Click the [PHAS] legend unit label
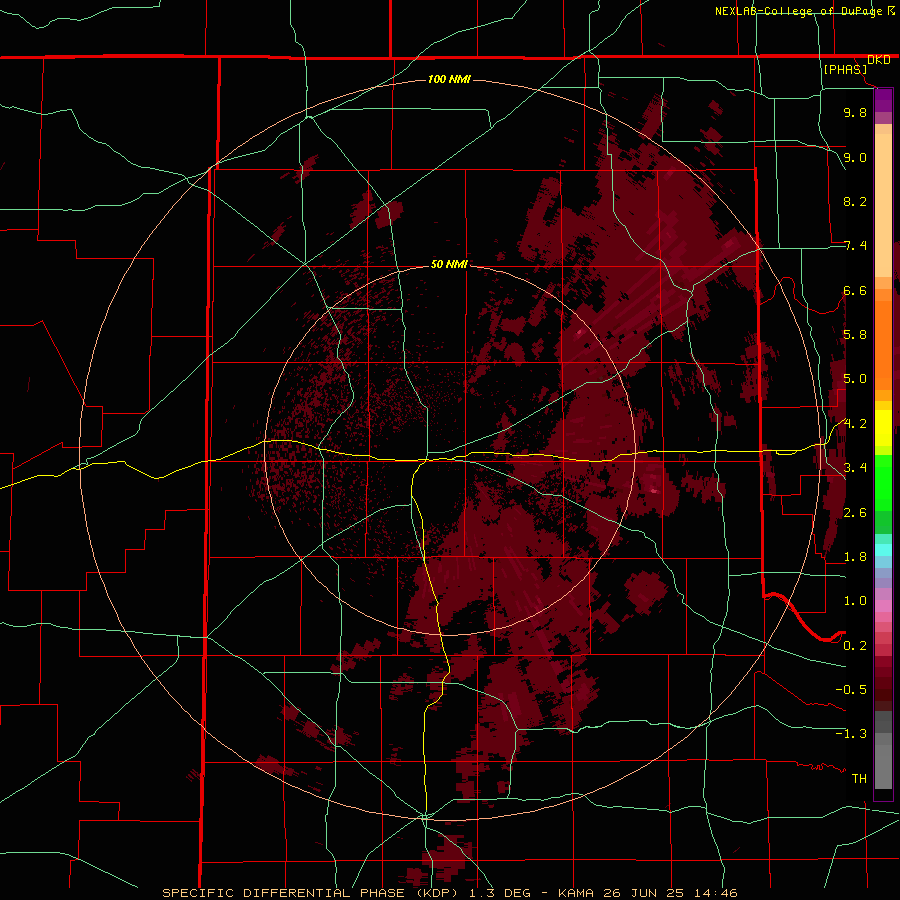 click(x=845, y=69)
